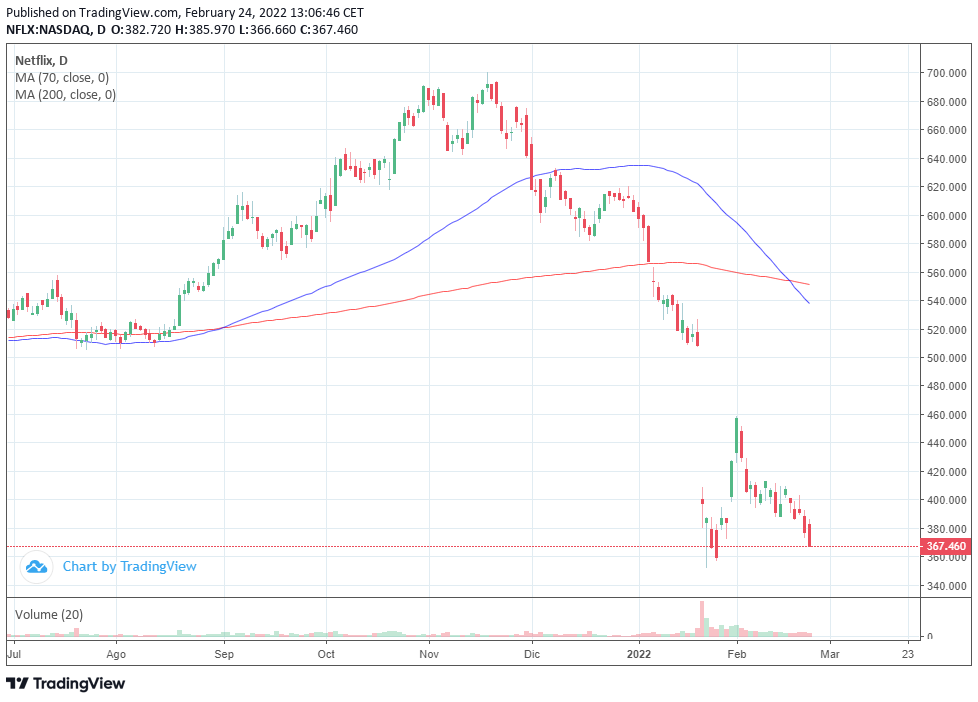Click the 'Dic' time axis label
The width and height of the screenshot is (978, 702).
coord(532,654)
